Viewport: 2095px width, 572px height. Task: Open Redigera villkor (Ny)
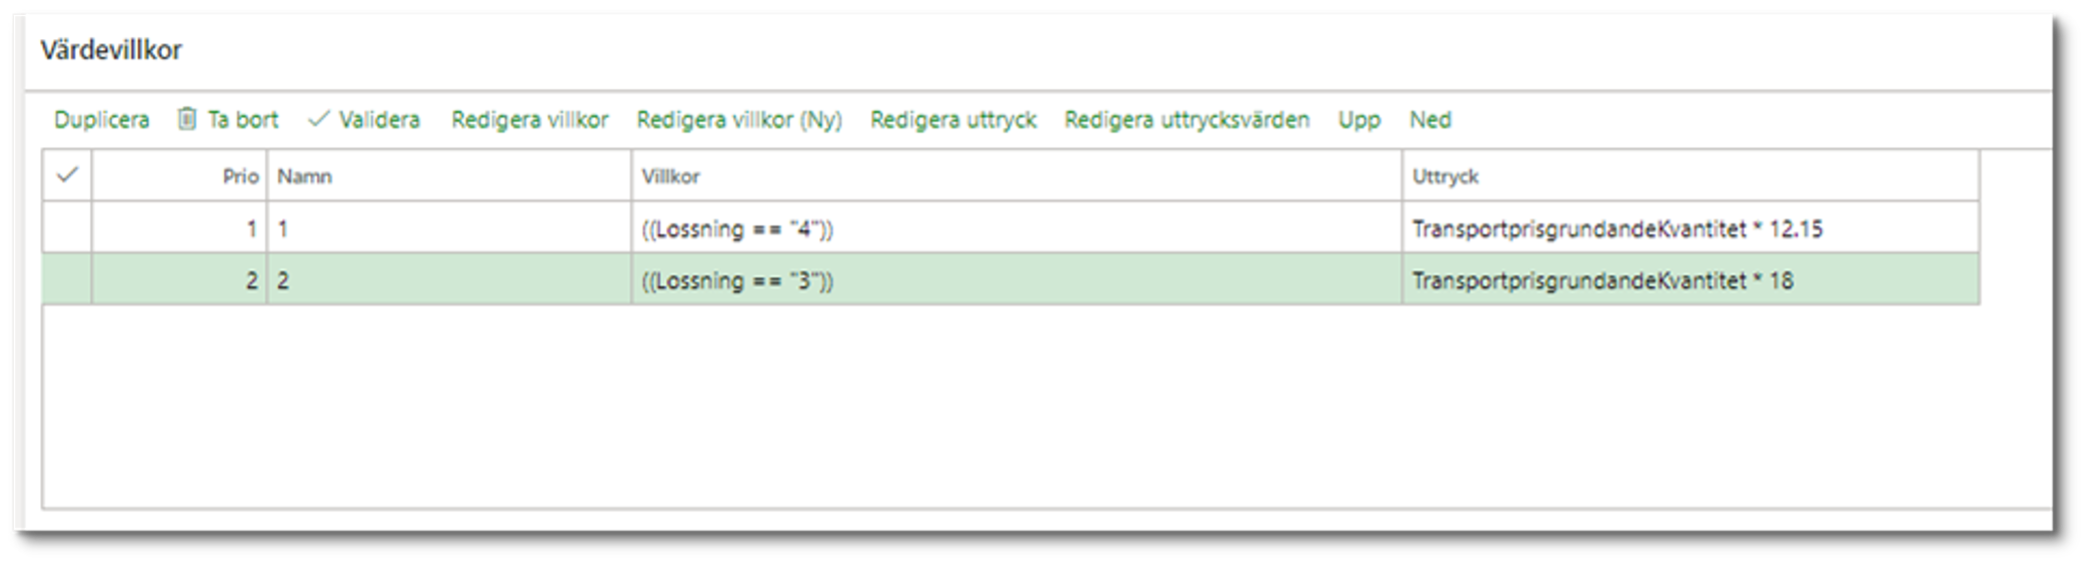click(x=739, y=120)
